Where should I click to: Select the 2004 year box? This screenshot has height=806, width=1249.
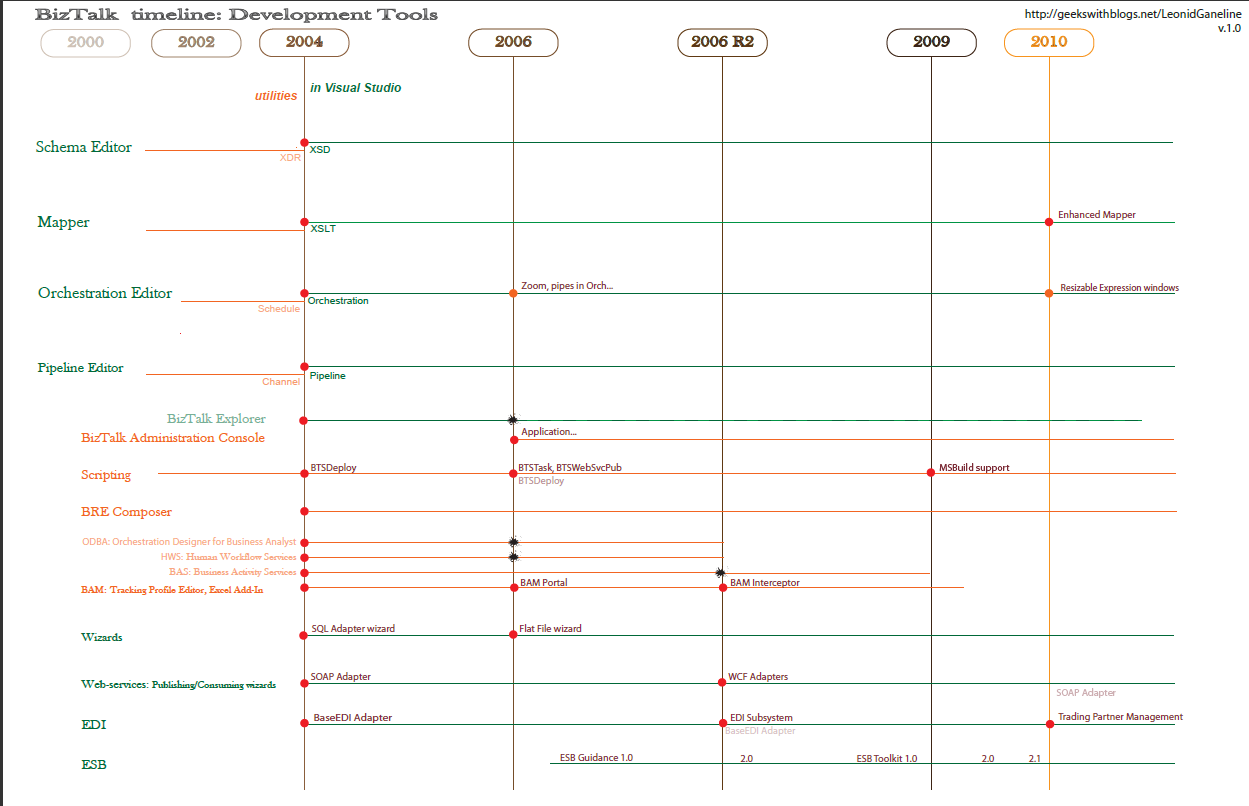(x=304, y=42)
